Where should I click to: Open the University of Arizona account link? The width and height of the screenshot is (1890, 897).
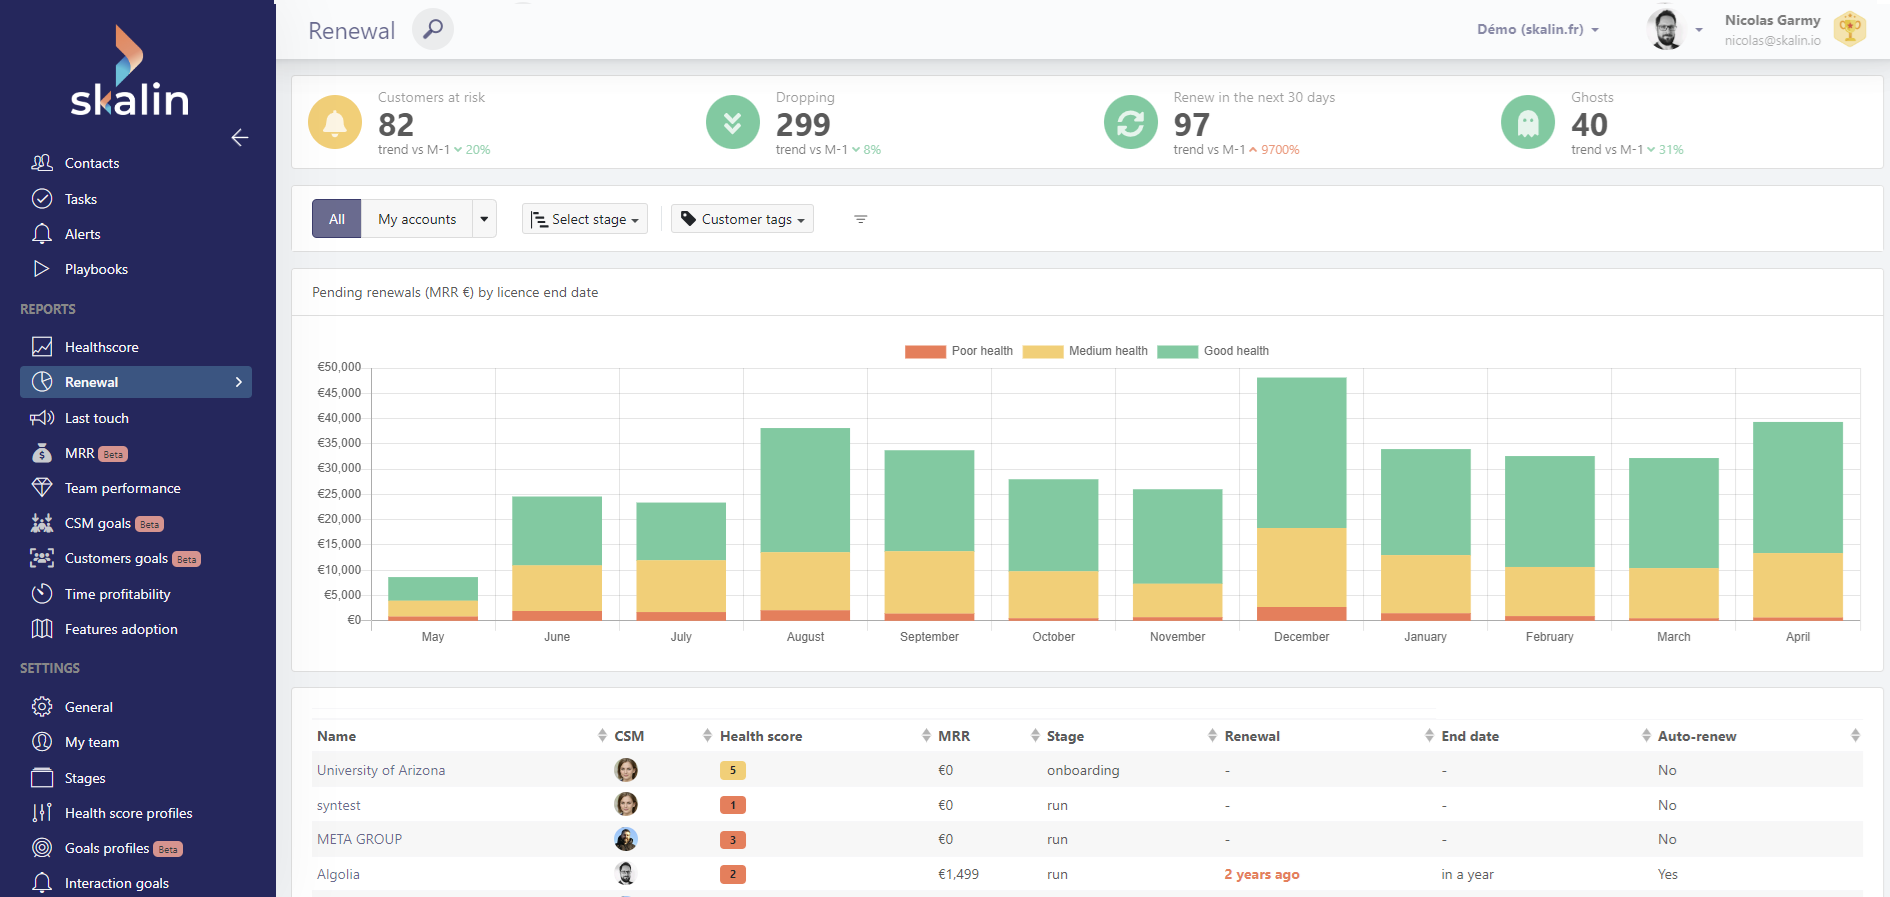coord(381,770)
